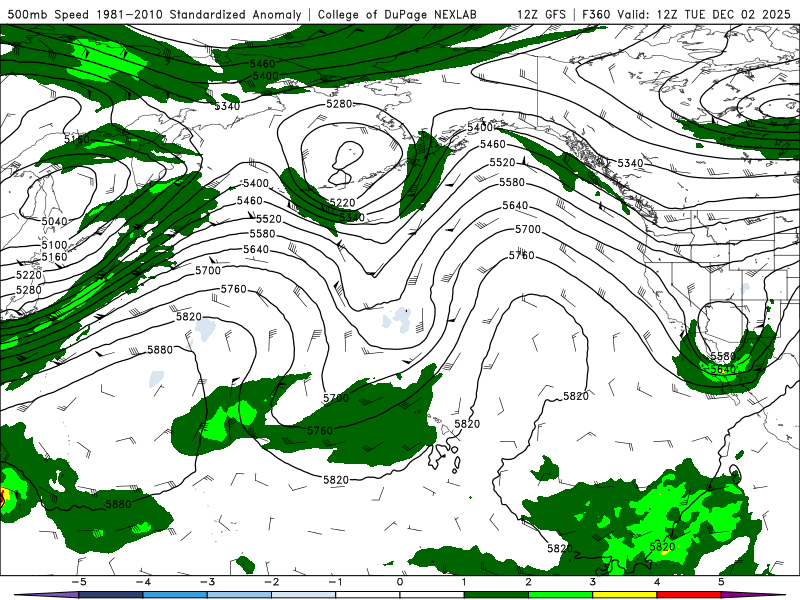
Task: Click the "500mb Speed 1981-2010 Standardized Anomaly" title
Action: pos(154,14)
